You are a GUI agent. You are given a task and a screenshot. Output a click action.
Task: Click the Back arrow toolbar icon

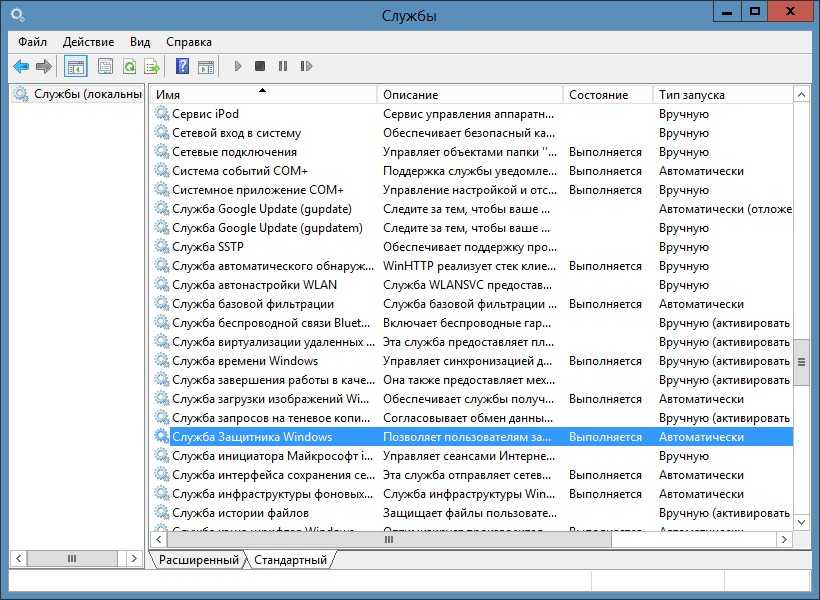[21, 67]
